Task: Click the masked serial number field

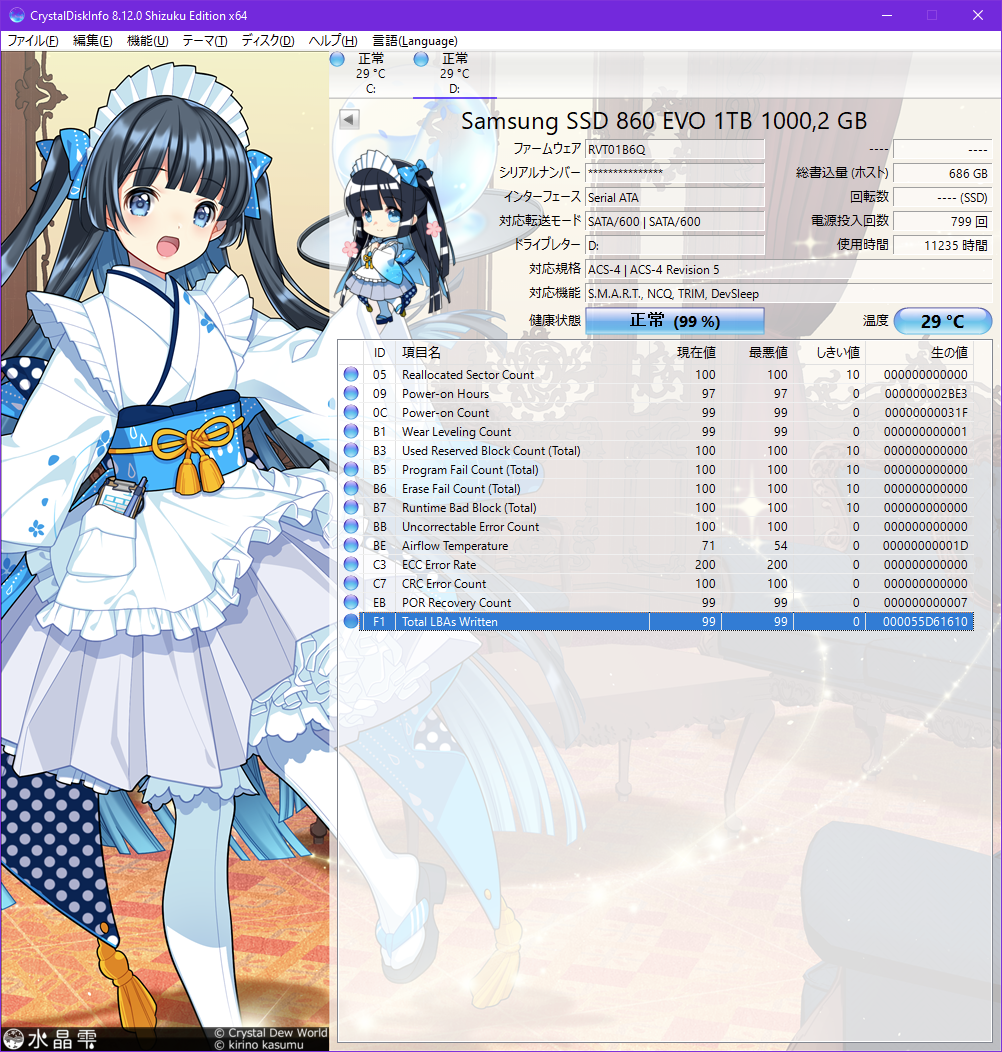Action: tap(674, 173)
